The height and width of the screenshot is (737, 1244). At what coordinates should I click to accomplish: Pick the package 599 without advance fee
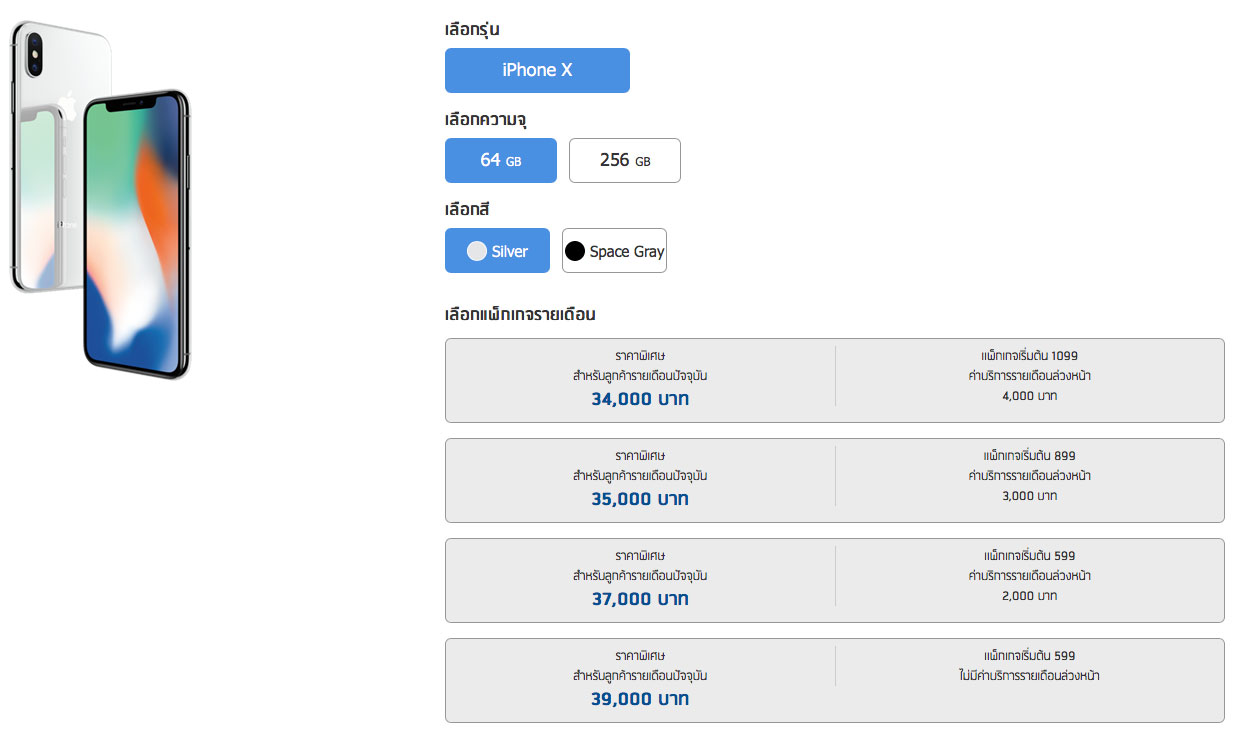835,680
